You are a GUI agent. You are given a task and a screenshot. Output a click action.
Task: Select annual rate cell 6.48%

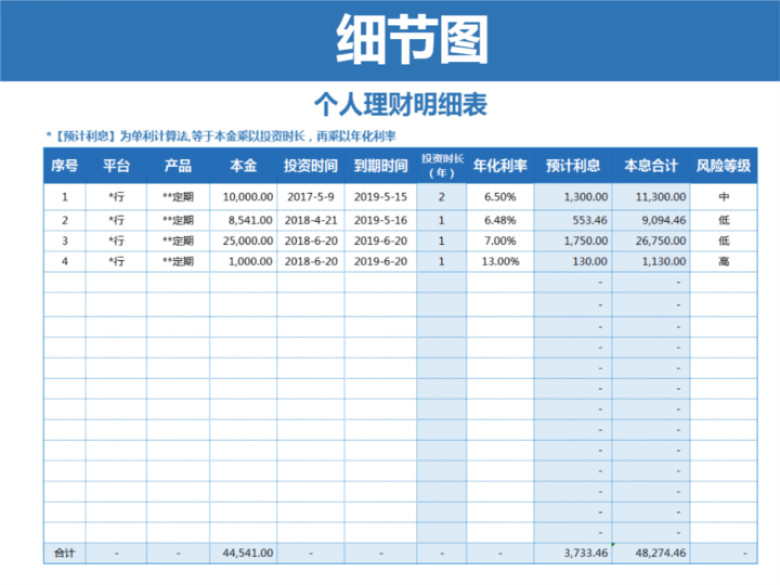point(500,220)
